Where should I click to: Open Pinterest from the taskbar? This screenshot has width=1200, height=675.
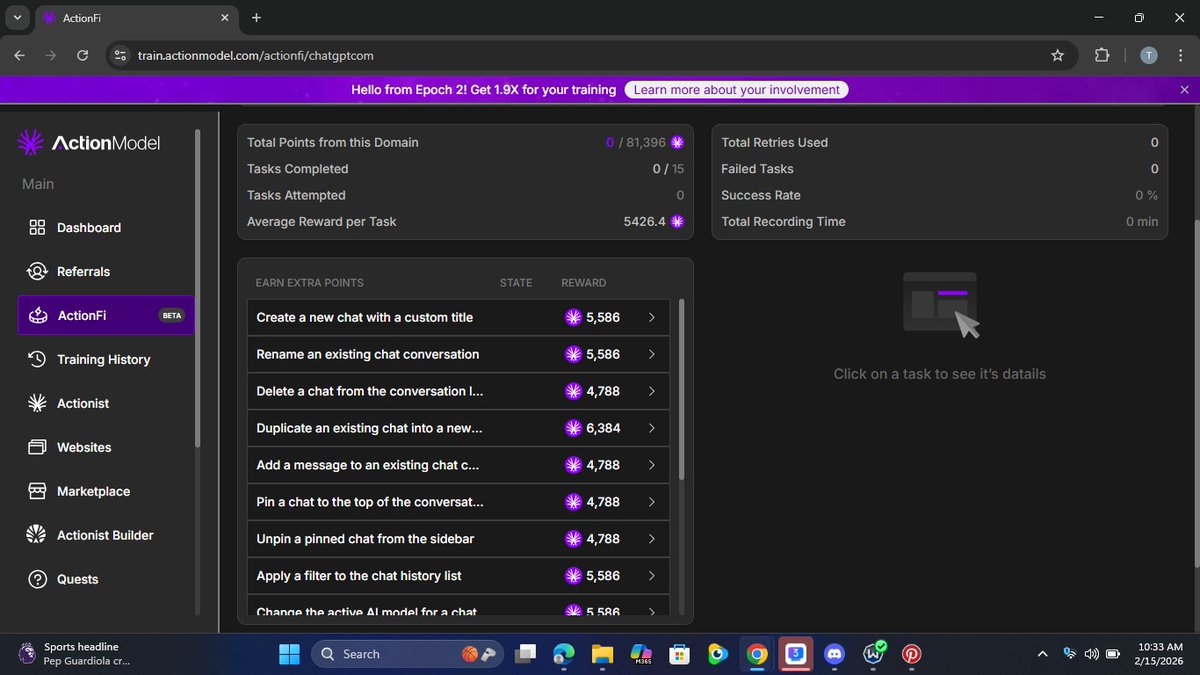tap(911, 654)
